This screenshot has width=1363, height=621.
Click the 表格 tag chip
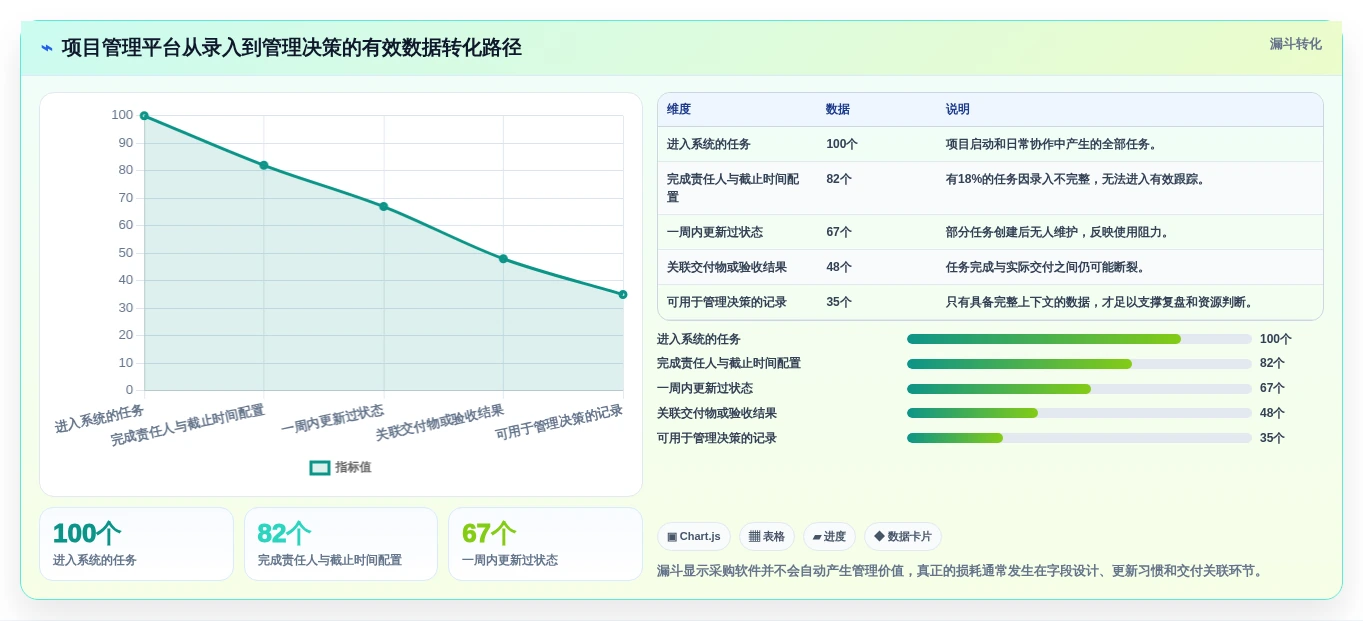coord(767,536)
